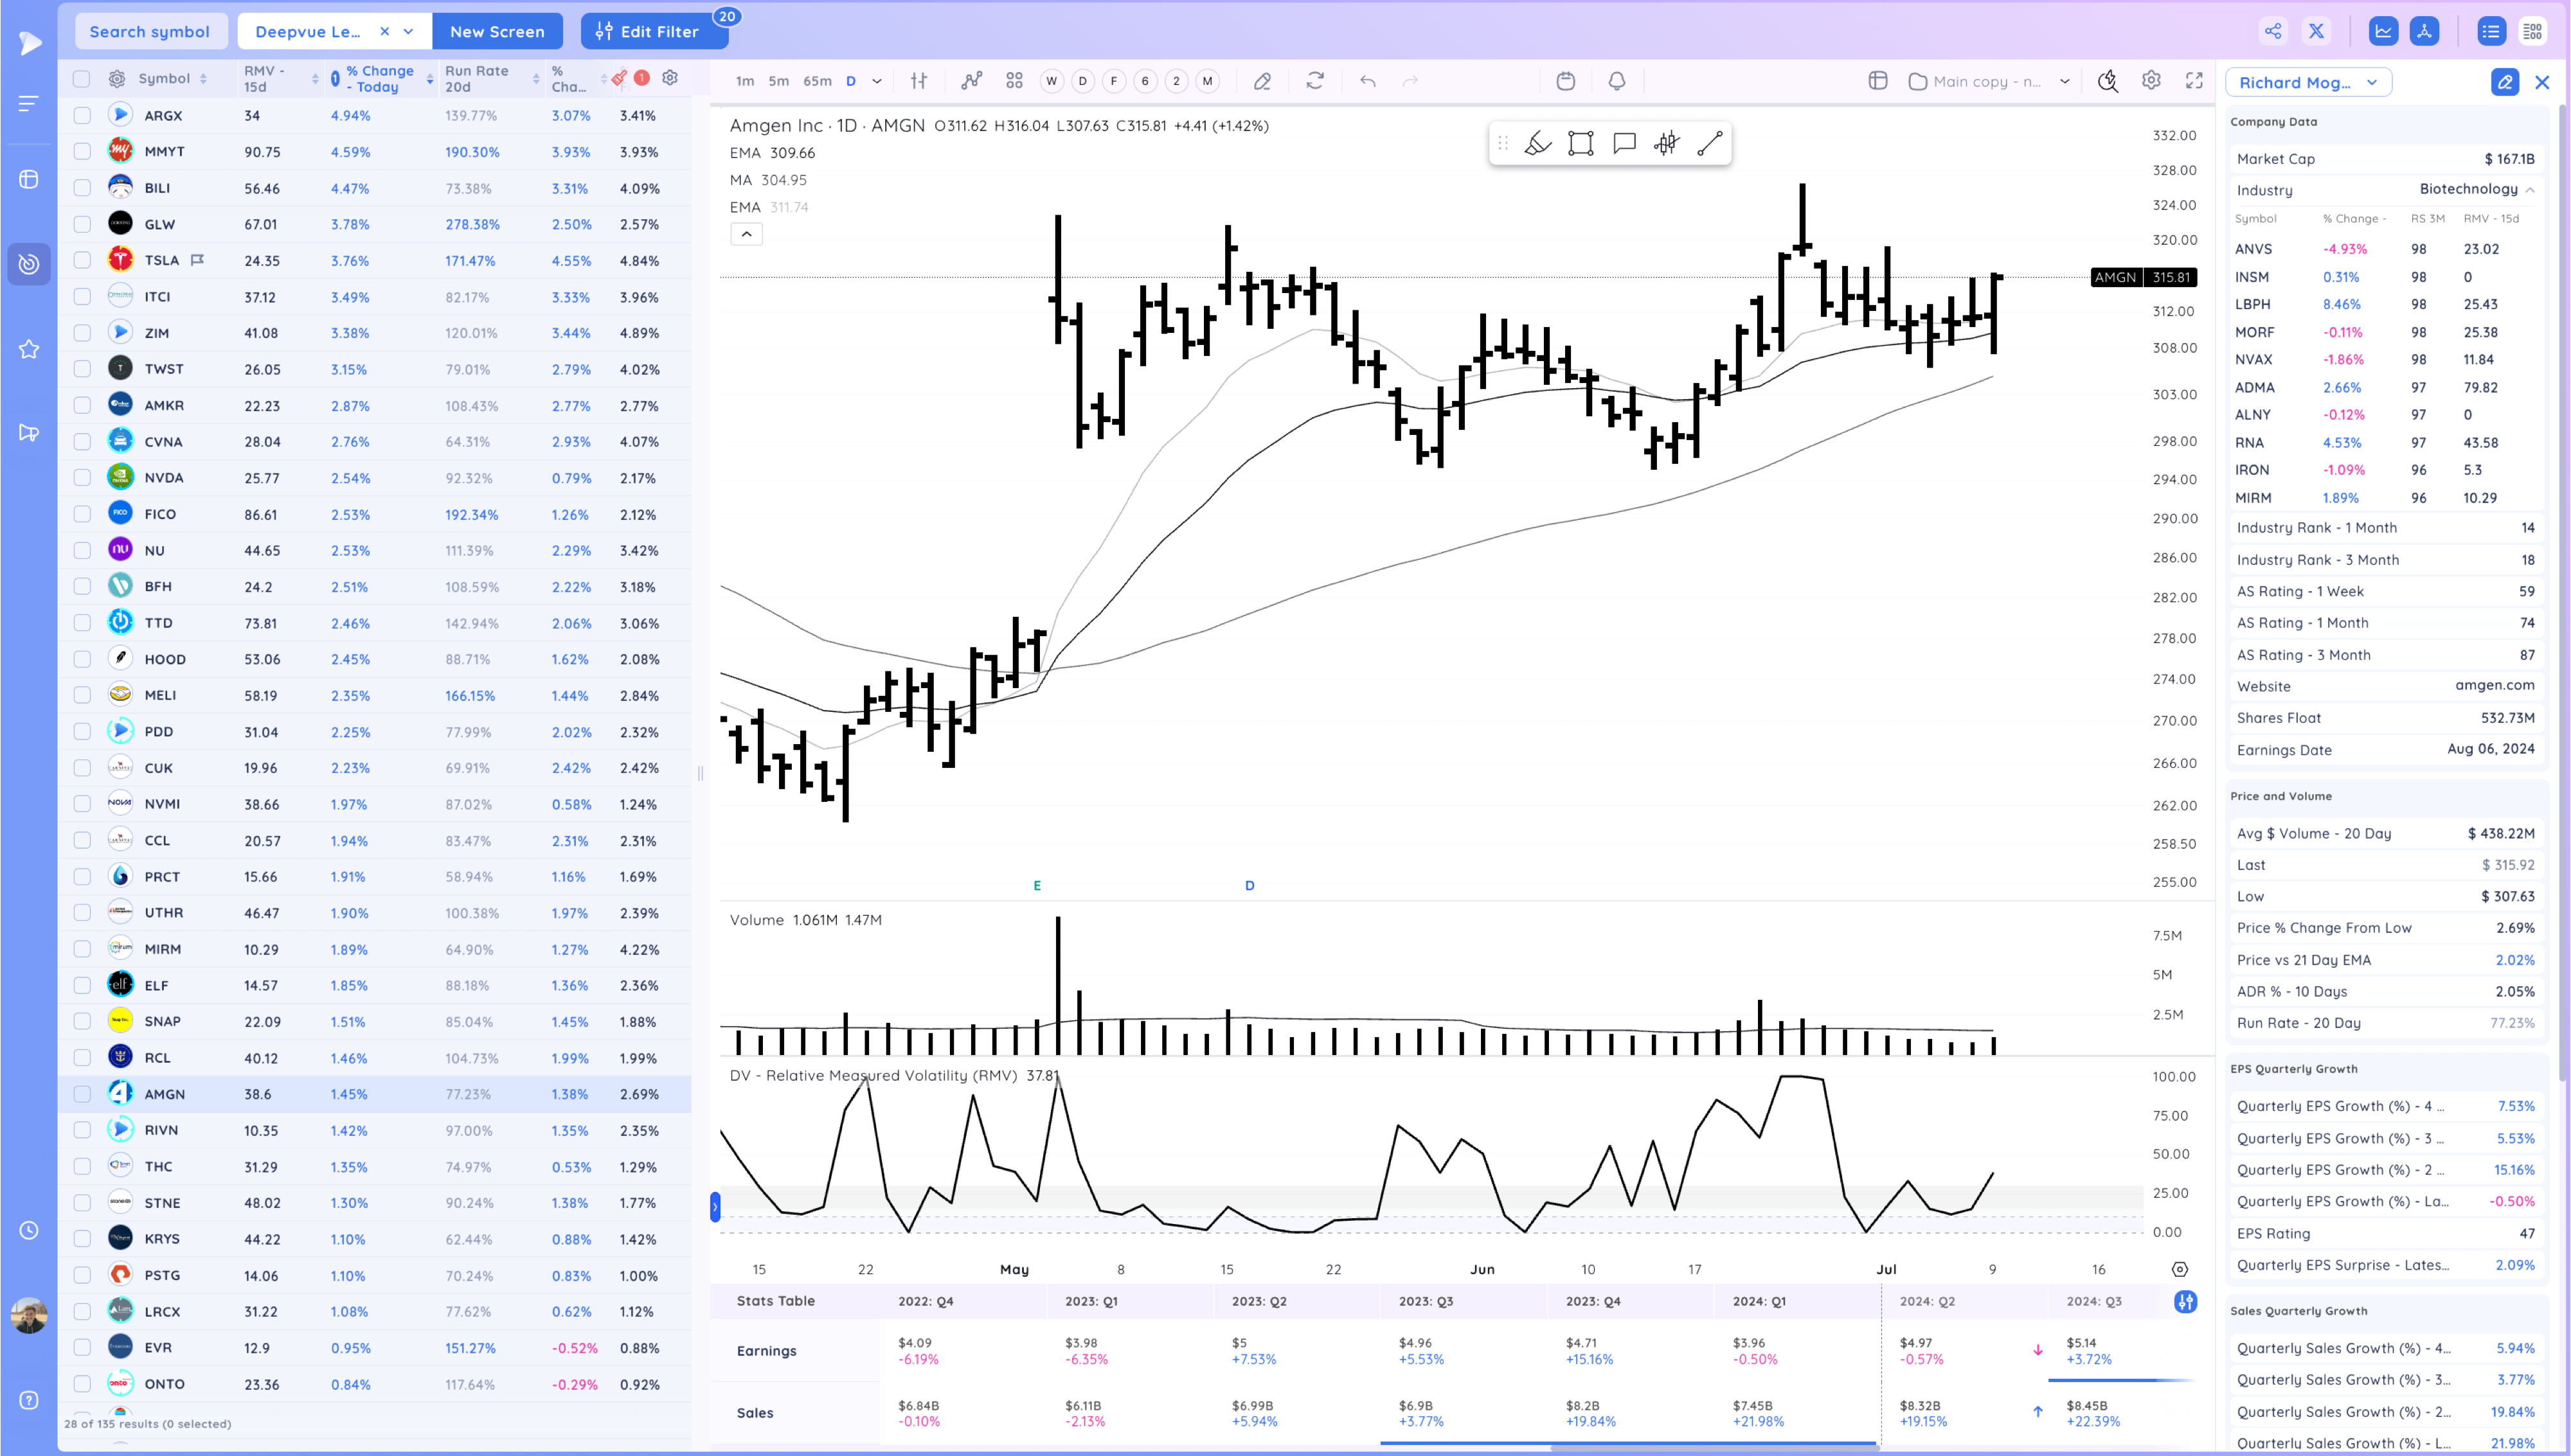Check the TSLA row checkbox
This screenshot has width=2571, height=1456.
tap(82, 260)
